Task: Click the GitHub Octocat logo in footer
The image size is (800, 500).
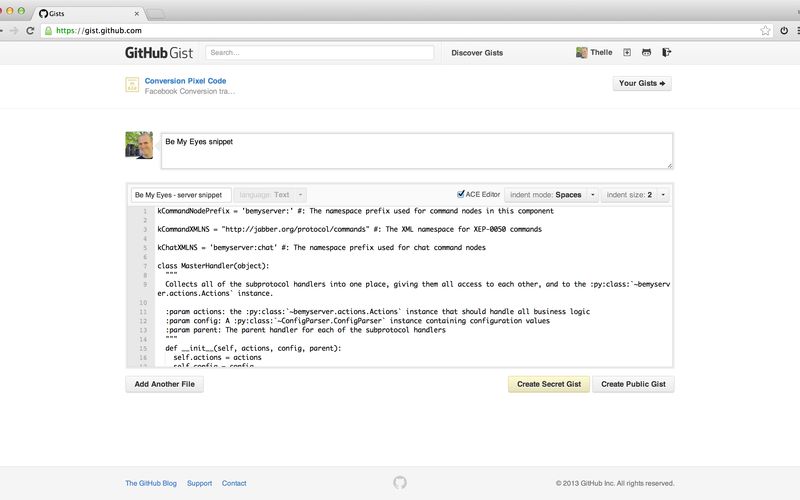Action: [400, 482]
